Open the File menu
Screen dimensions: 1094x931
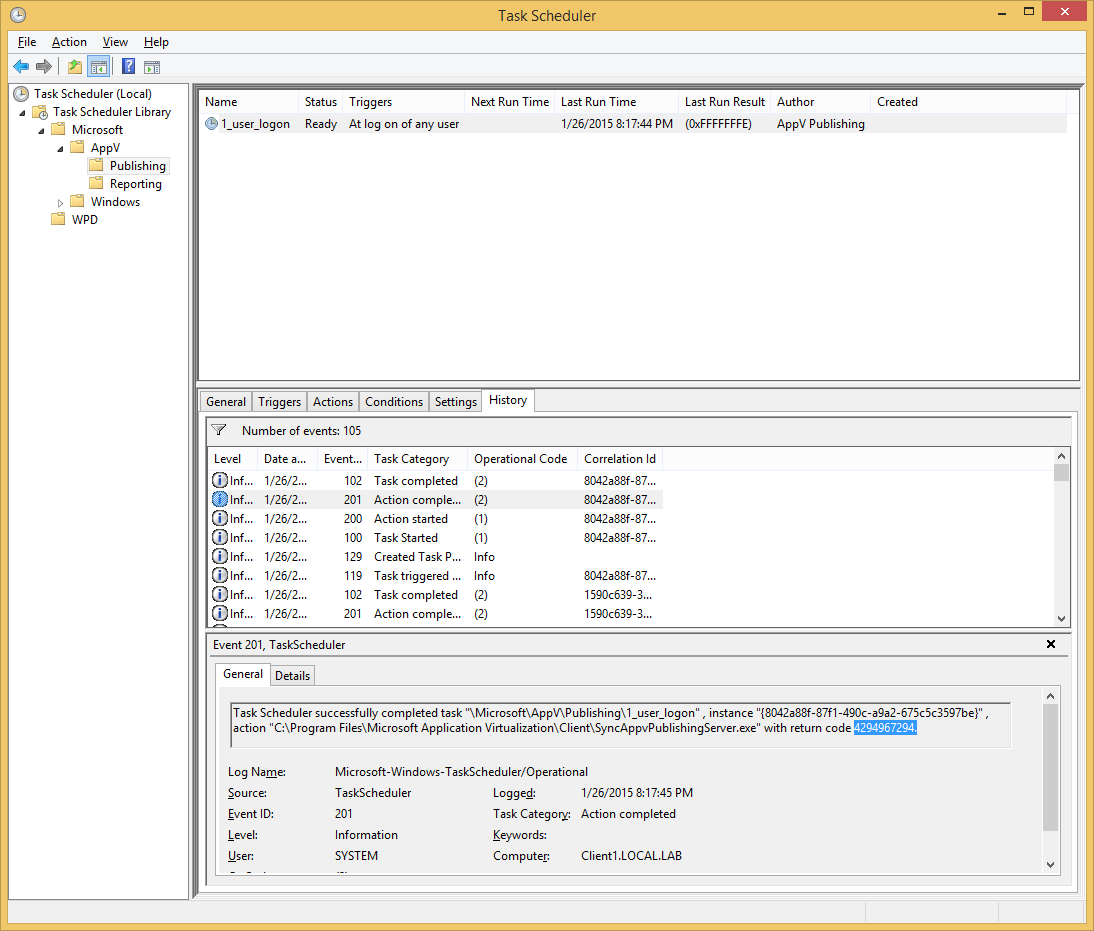[x=27, y=42]
